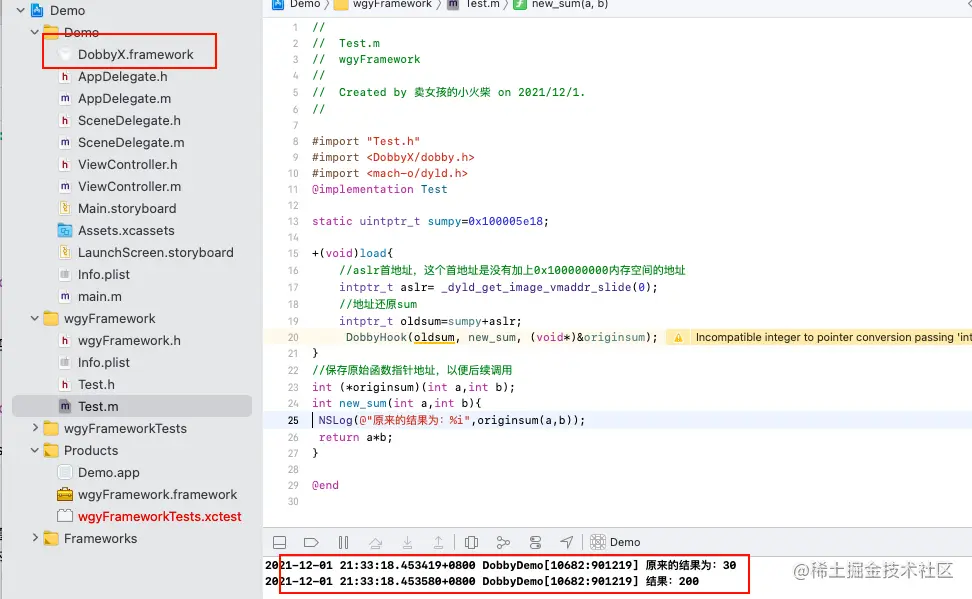Click the @end line in editor
972x599 pixels.
[x=325, y=486]
